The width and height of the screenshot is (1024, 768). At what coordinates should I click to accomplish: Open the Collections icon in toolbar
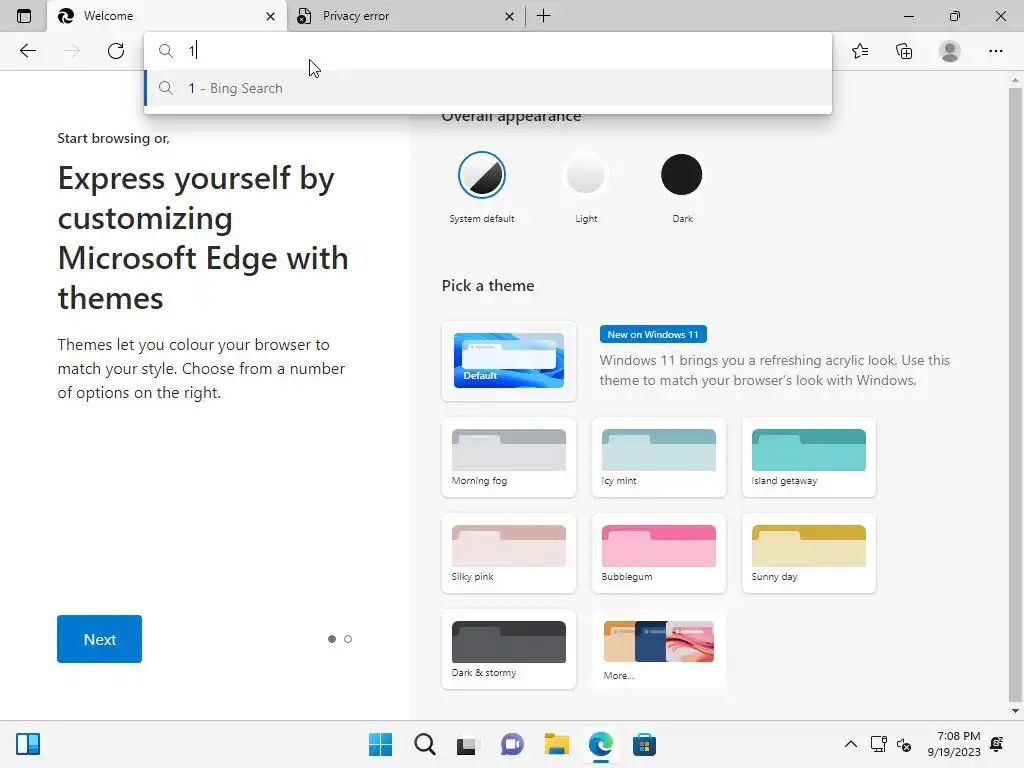tap(904, 51)
